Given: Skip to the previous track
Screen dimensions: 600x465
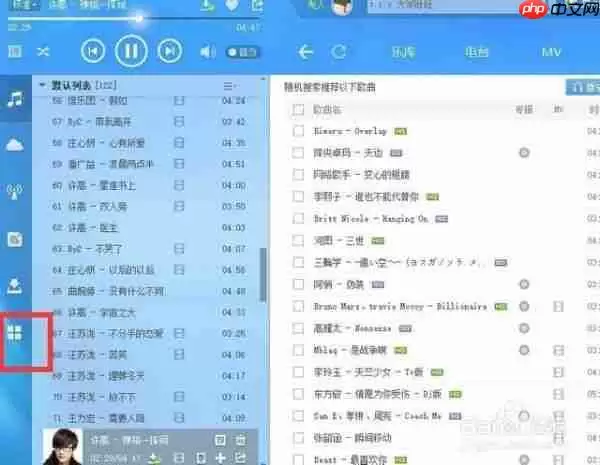Looking at the screenshot, I should coord(93,51).
